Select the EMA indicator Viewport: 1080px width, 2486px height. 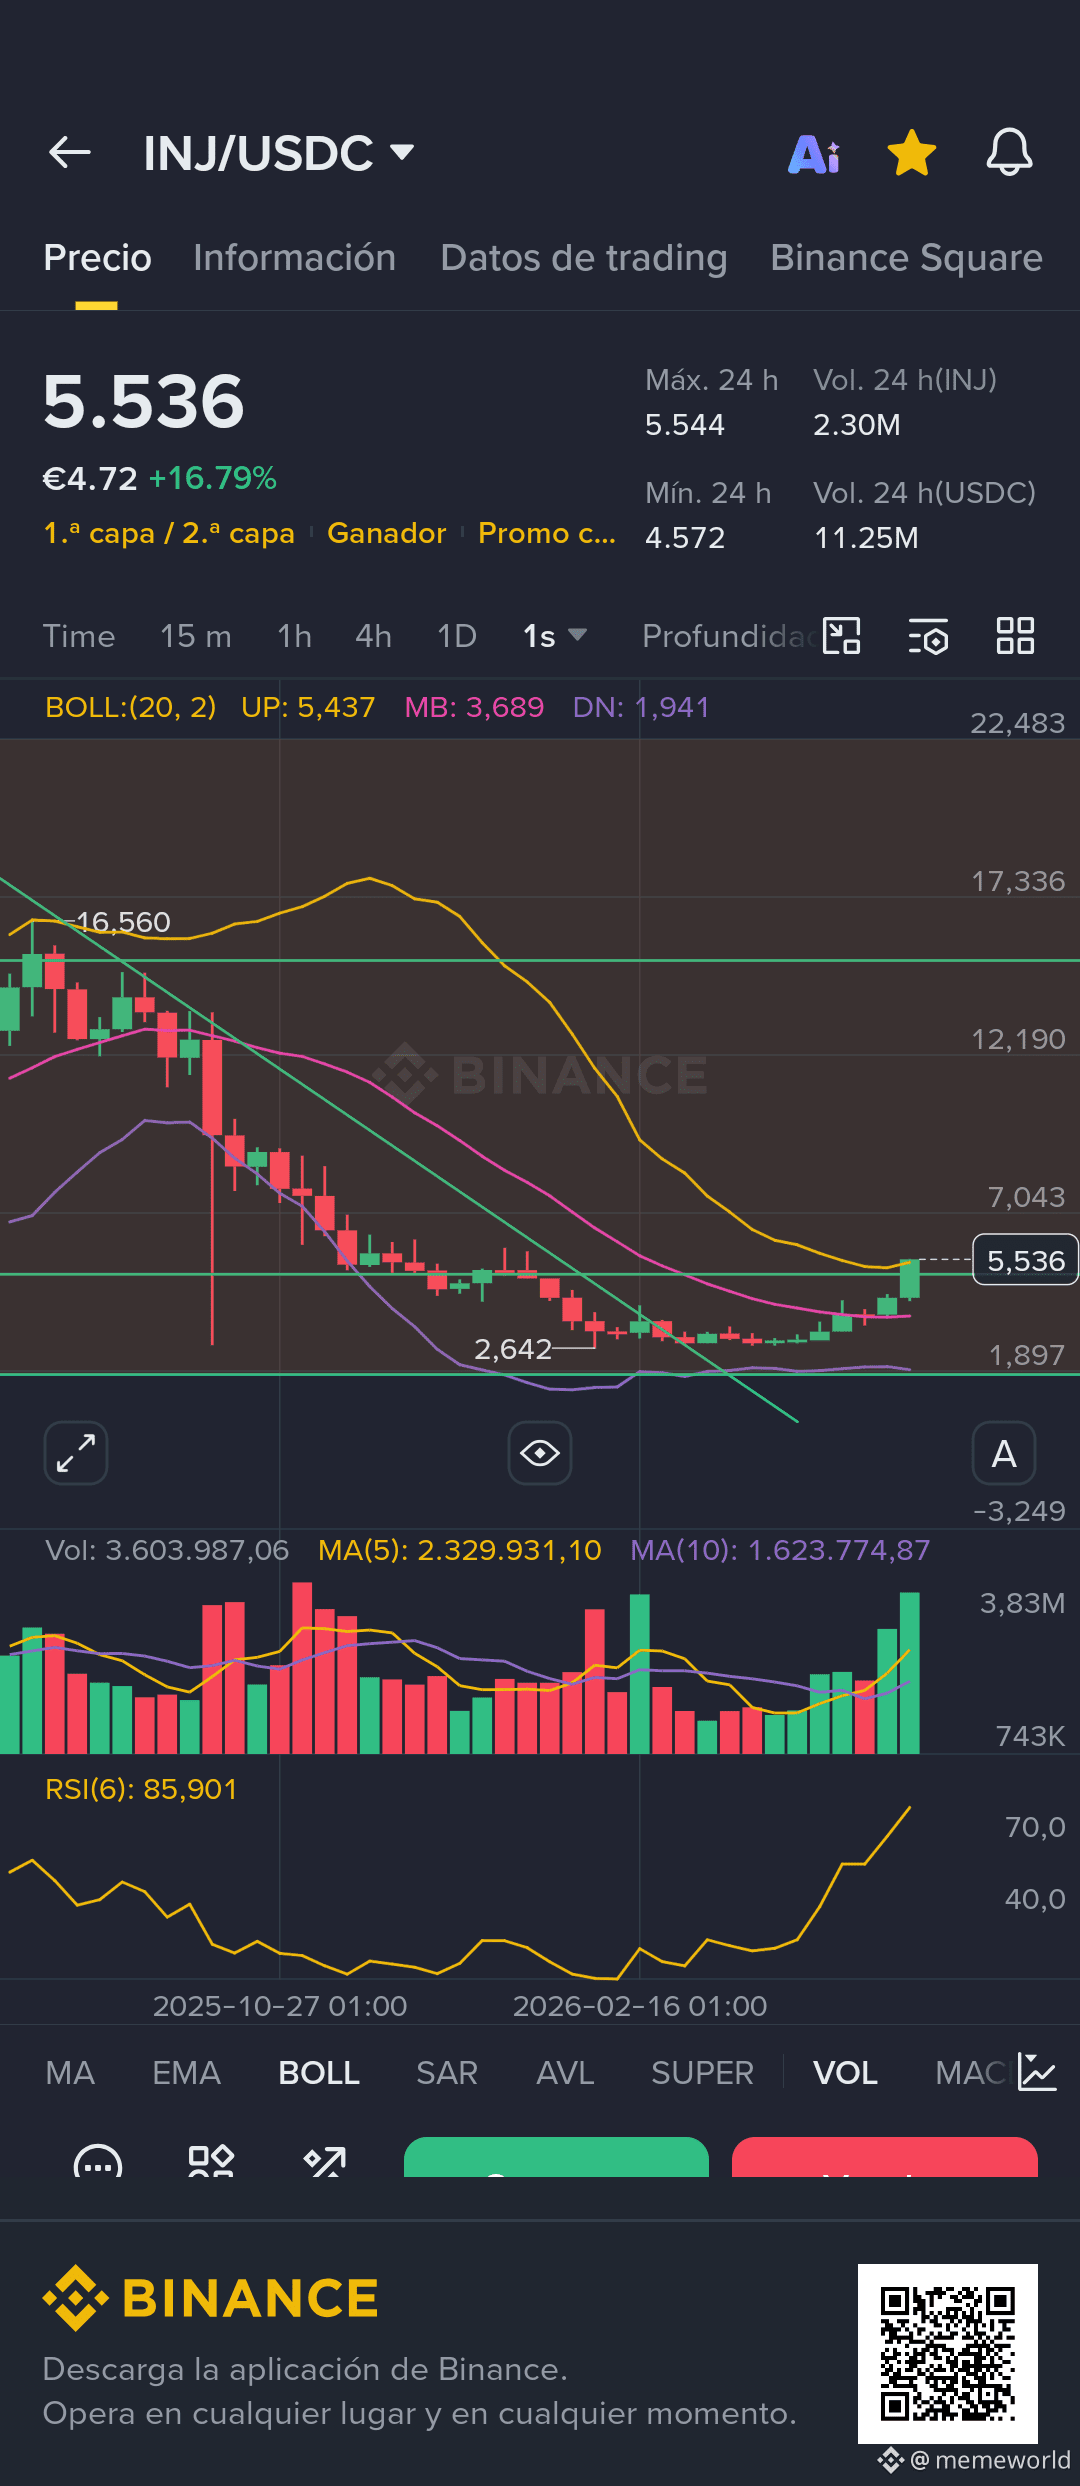click(x=186, y=2073)
